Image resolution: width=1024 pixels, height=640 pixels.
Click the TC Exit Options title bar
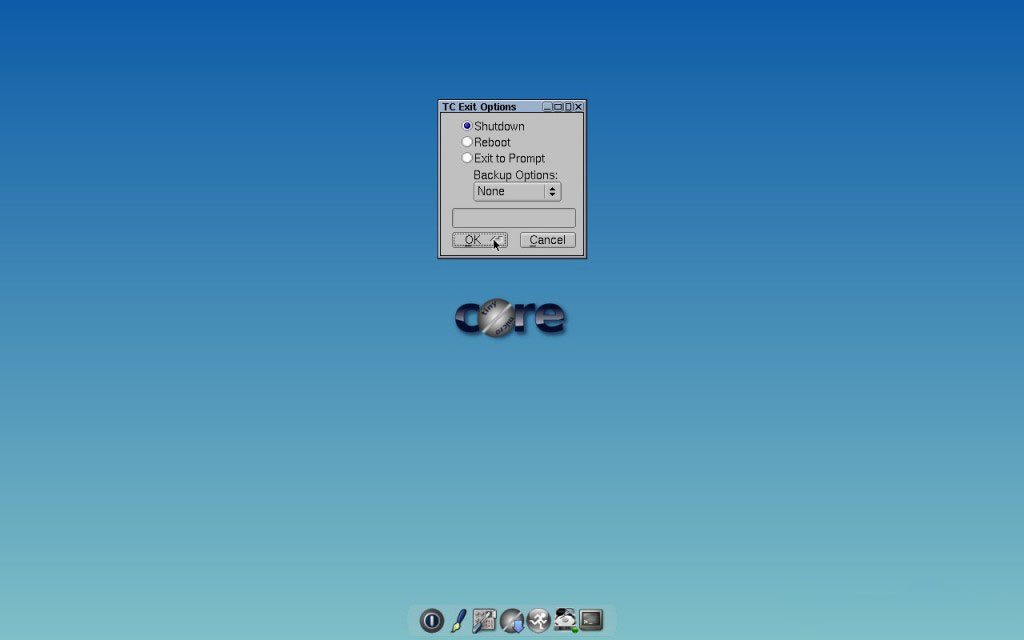490,106
